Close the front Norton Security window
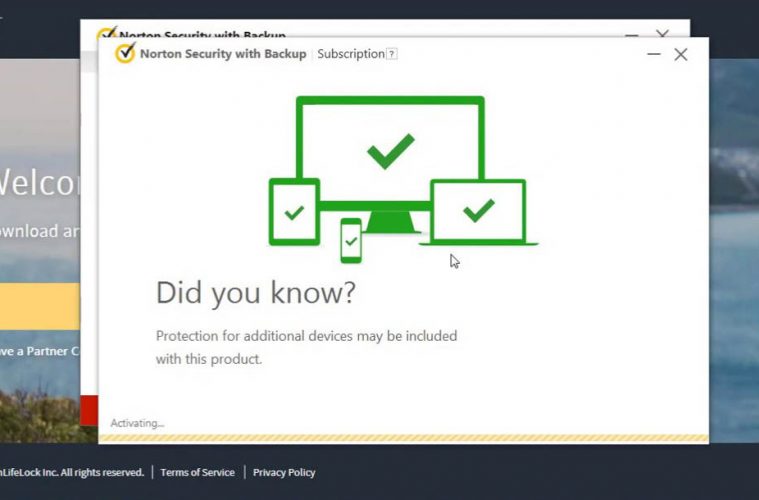This screenshot has height=500, width=759. tap(681, 54)
